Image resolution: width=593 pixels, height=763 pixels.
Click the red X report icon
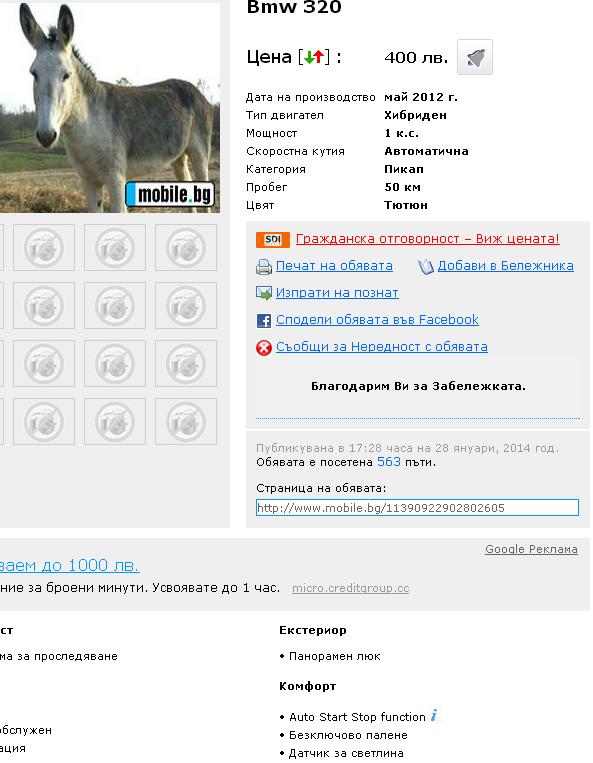click(x=264, y=347)
